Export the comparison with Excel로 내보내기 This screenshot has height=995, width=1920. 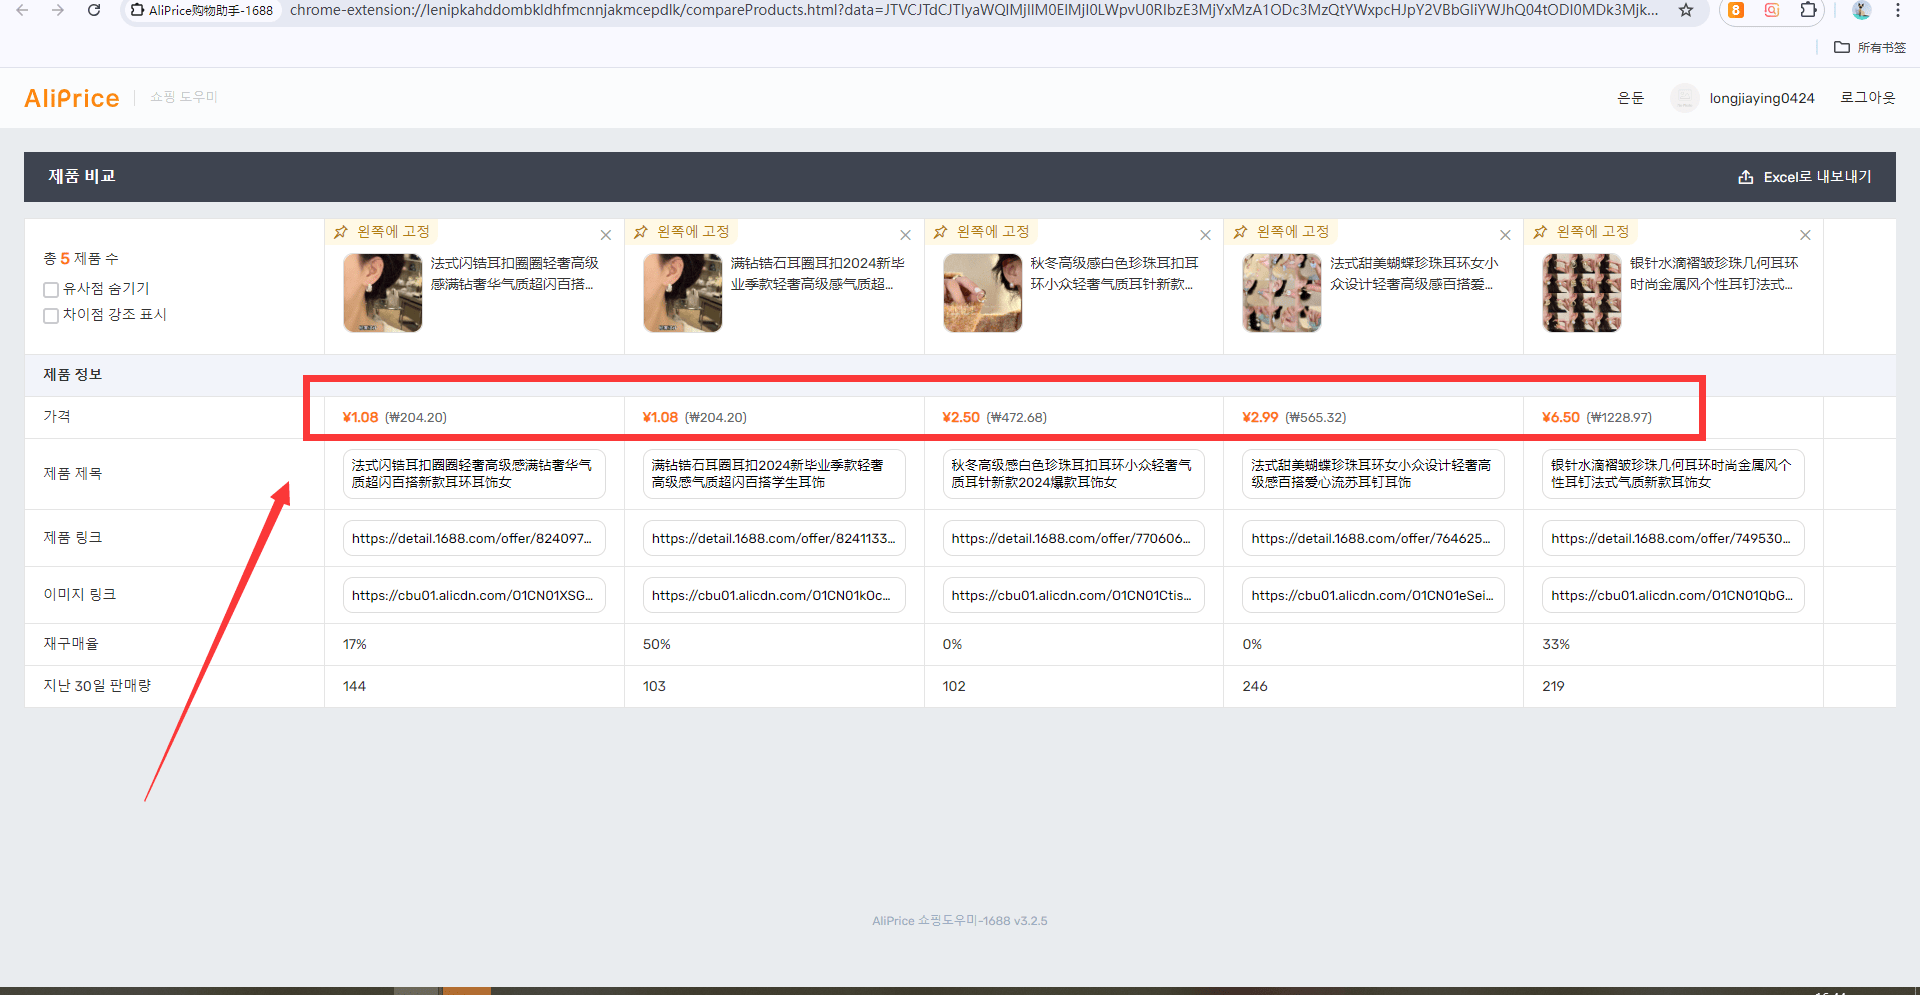(x=1805, y=177)
